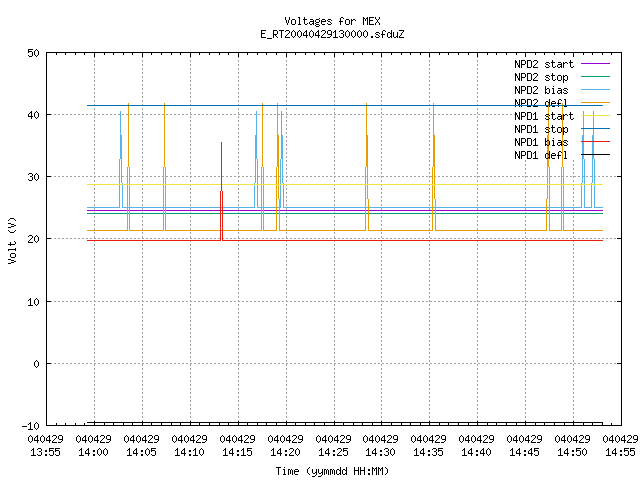
Task: Click the red NPD1 bias spike near 14:13
Action: pyautogui.click(x=222, y=191)
